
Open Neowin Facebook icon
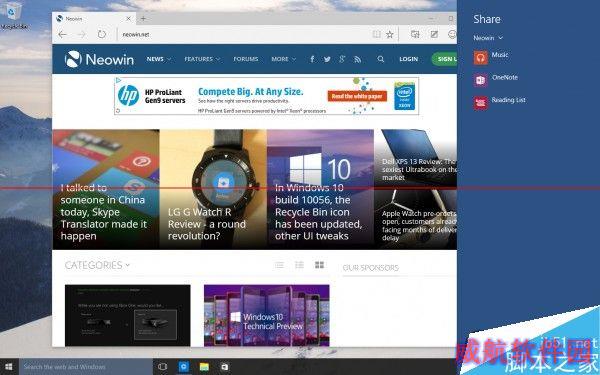pyautogui.click(x=312, y=59)
